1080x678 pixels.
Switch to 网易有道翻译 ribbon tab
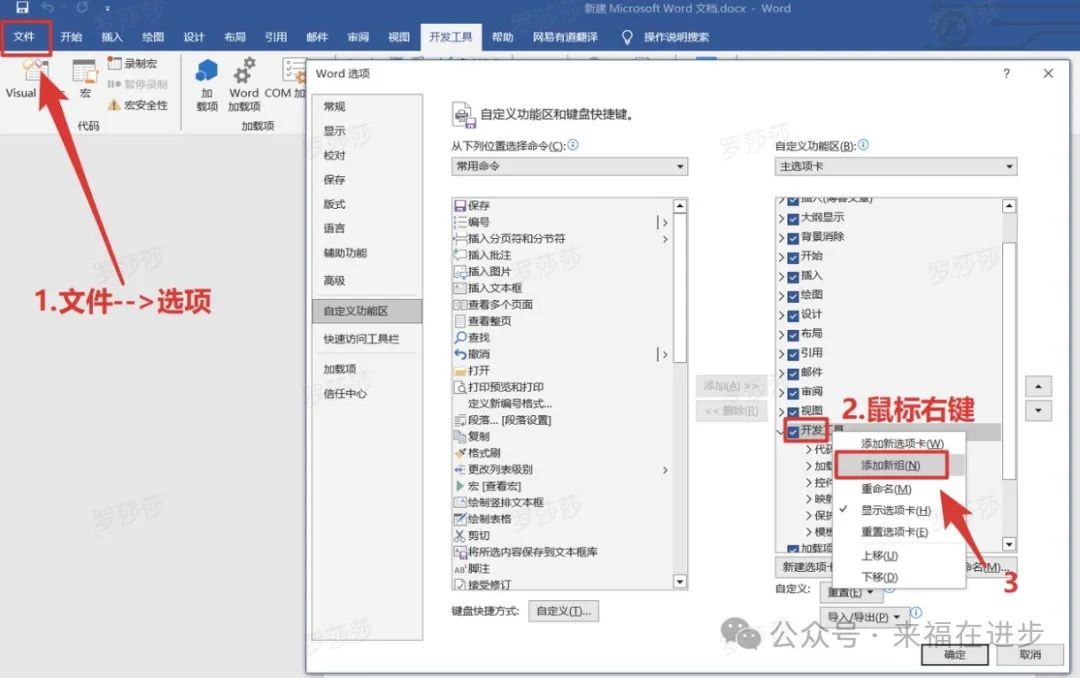click(565, 37)
